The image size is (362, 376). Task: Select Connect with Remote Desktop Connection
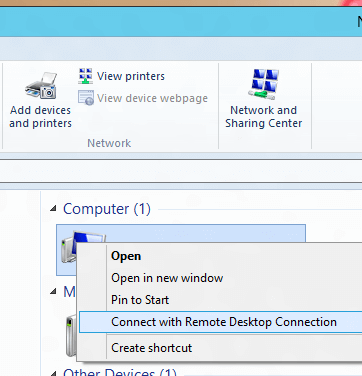pos(221,322)
